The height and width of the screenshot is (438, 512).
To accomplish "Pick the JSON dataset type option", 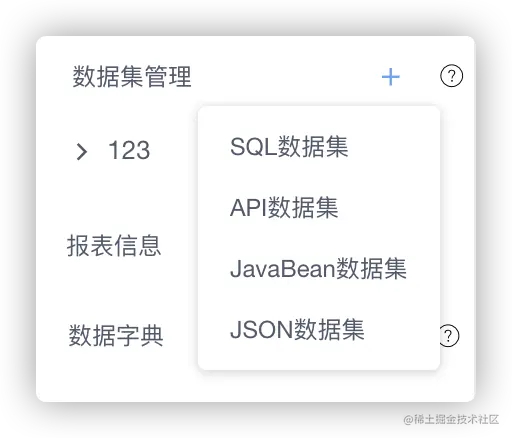I will [297, 330].
